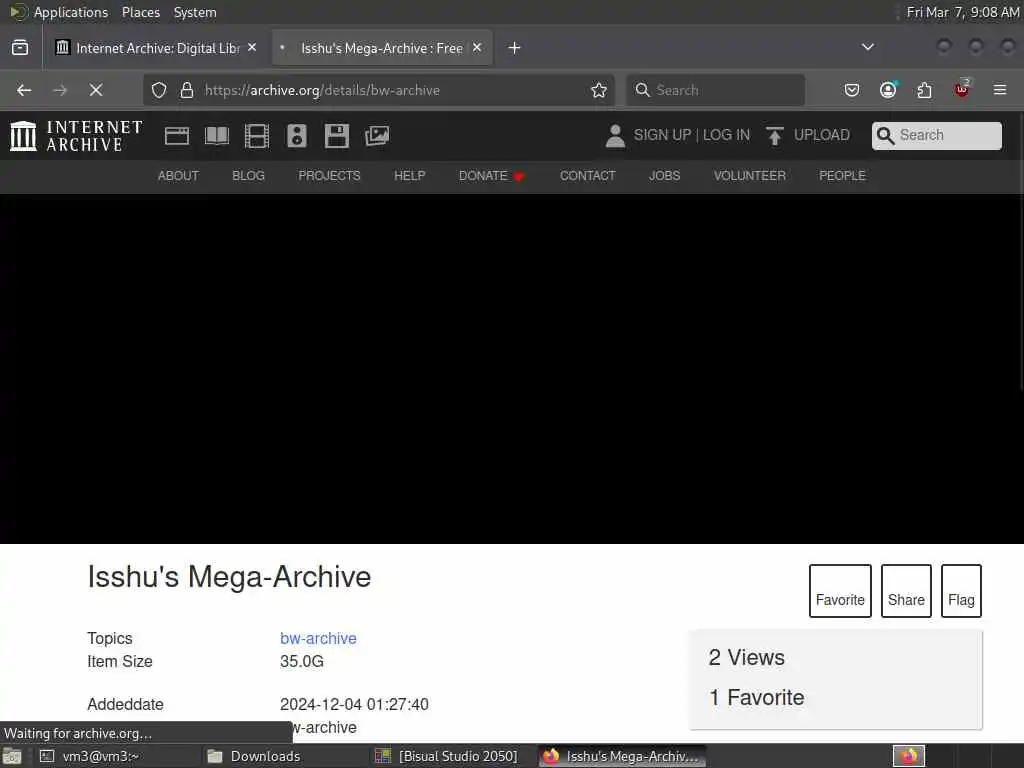Open the Software floppy disk icon
The image size is (1024, 768).
pyautogui.click(x=336, y=136)
